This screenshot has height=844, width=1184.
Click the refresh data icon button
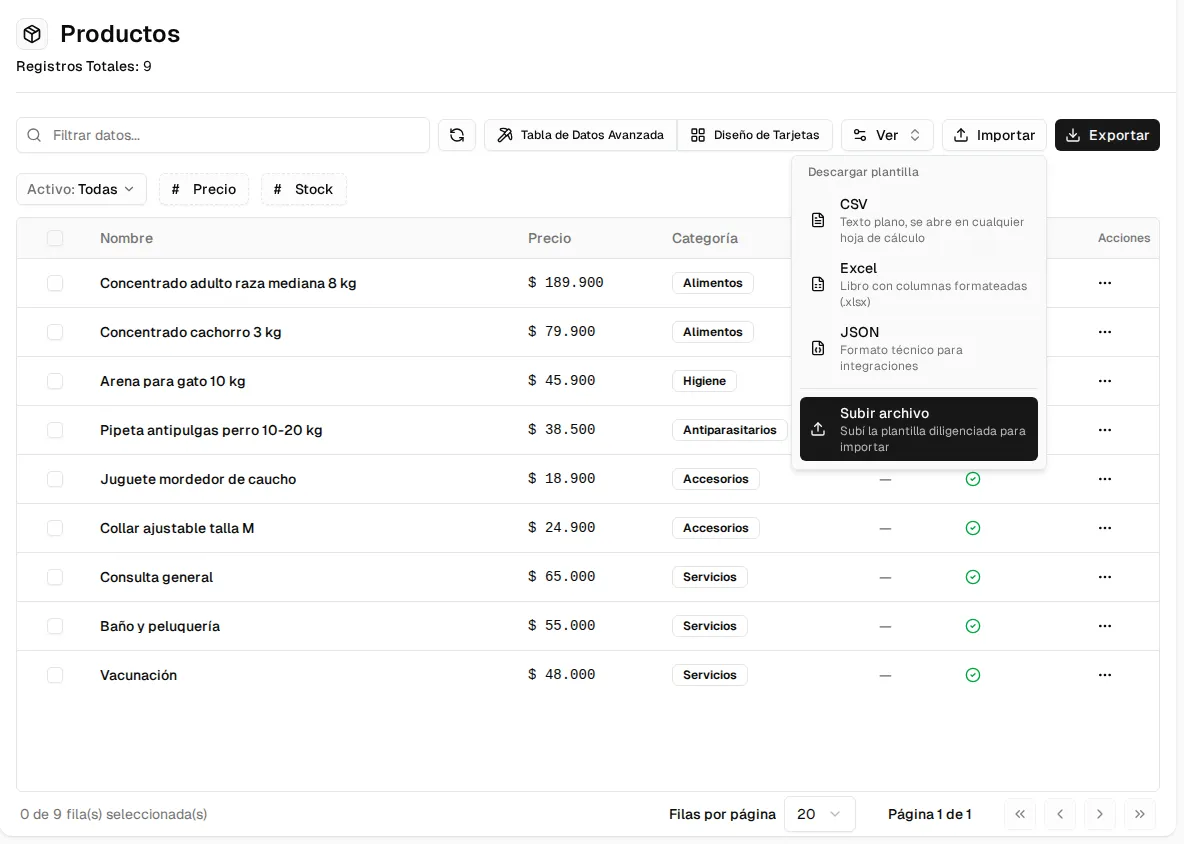click(457, 135)
